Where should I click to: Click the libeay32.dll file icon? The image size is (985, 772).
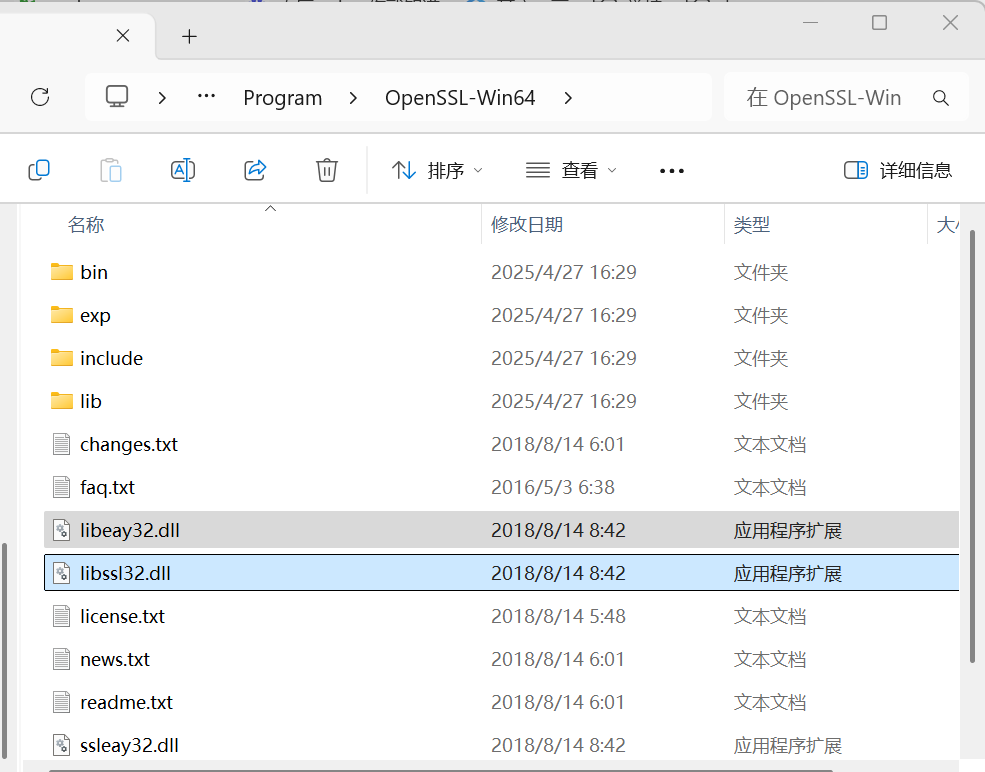click(x=62, y=530)
